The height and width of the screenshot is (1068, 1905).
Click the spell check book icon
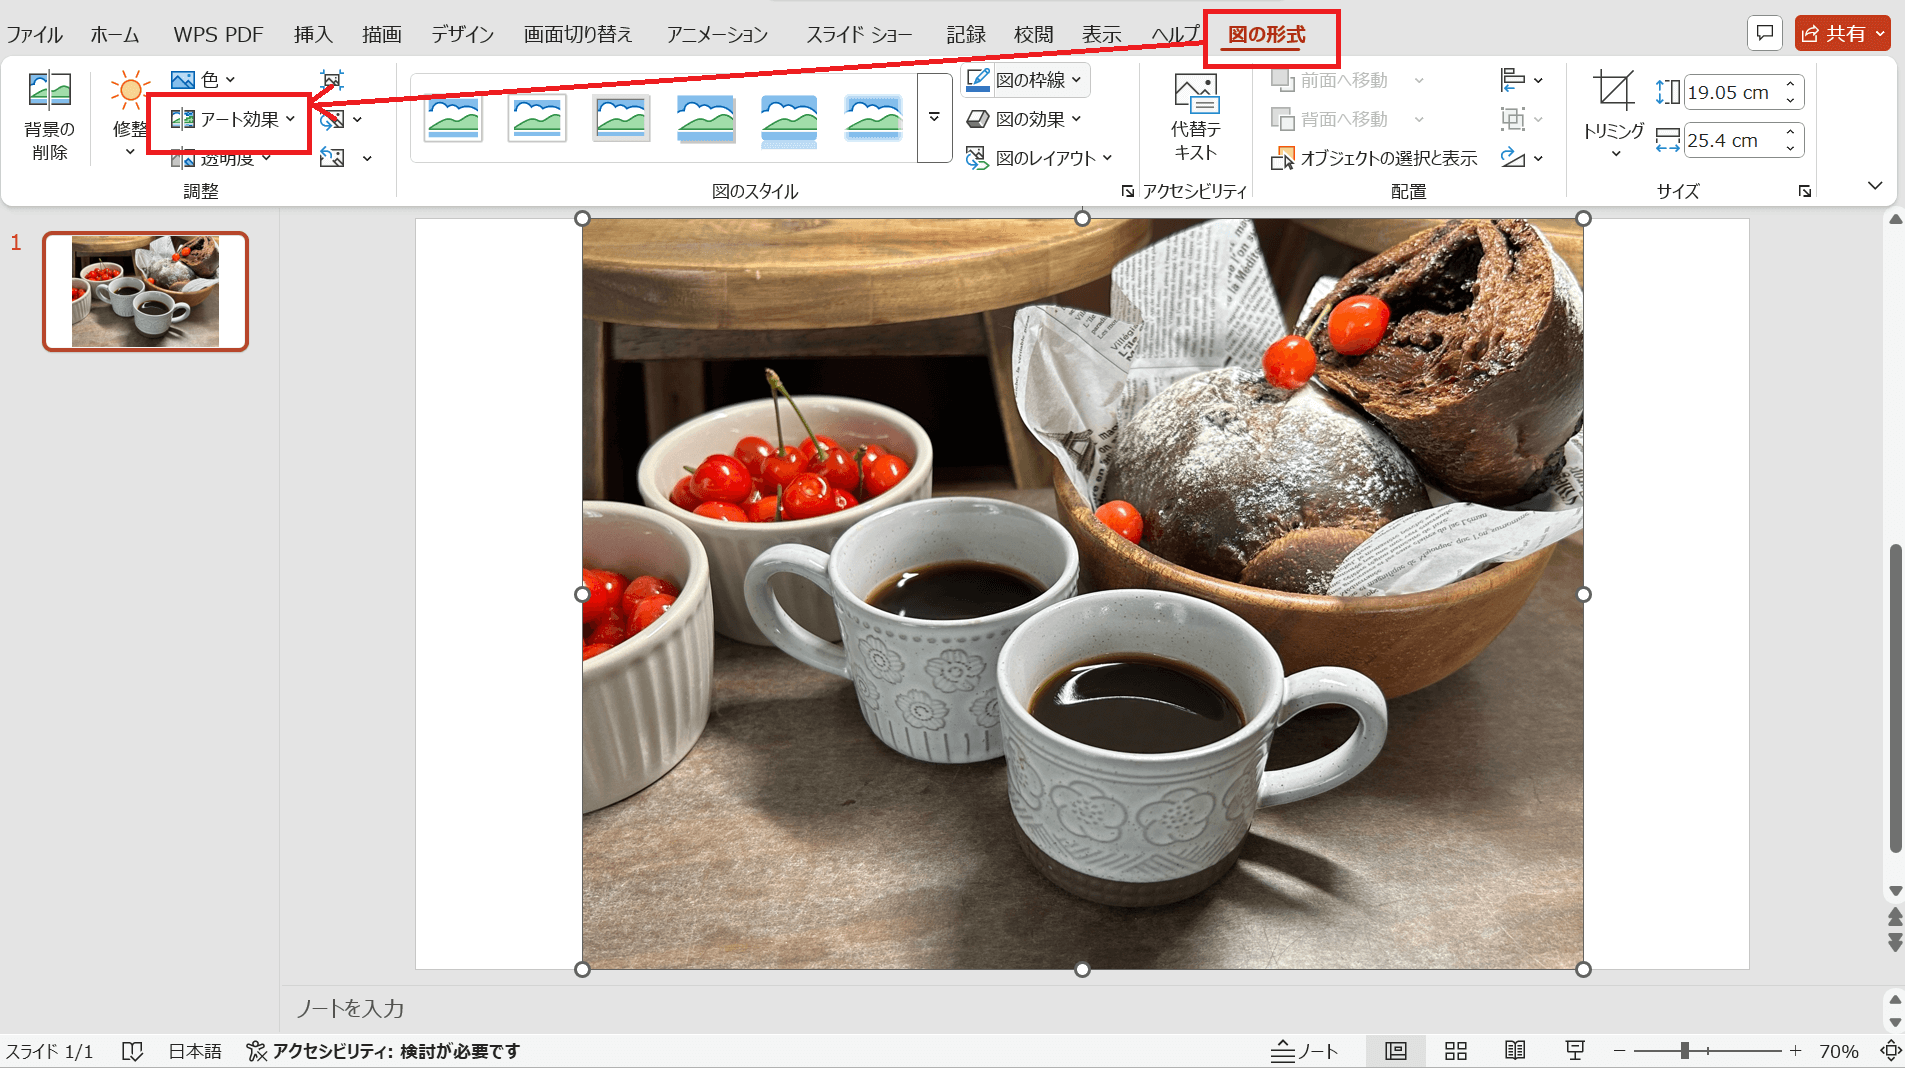(x=132, y=1051)
